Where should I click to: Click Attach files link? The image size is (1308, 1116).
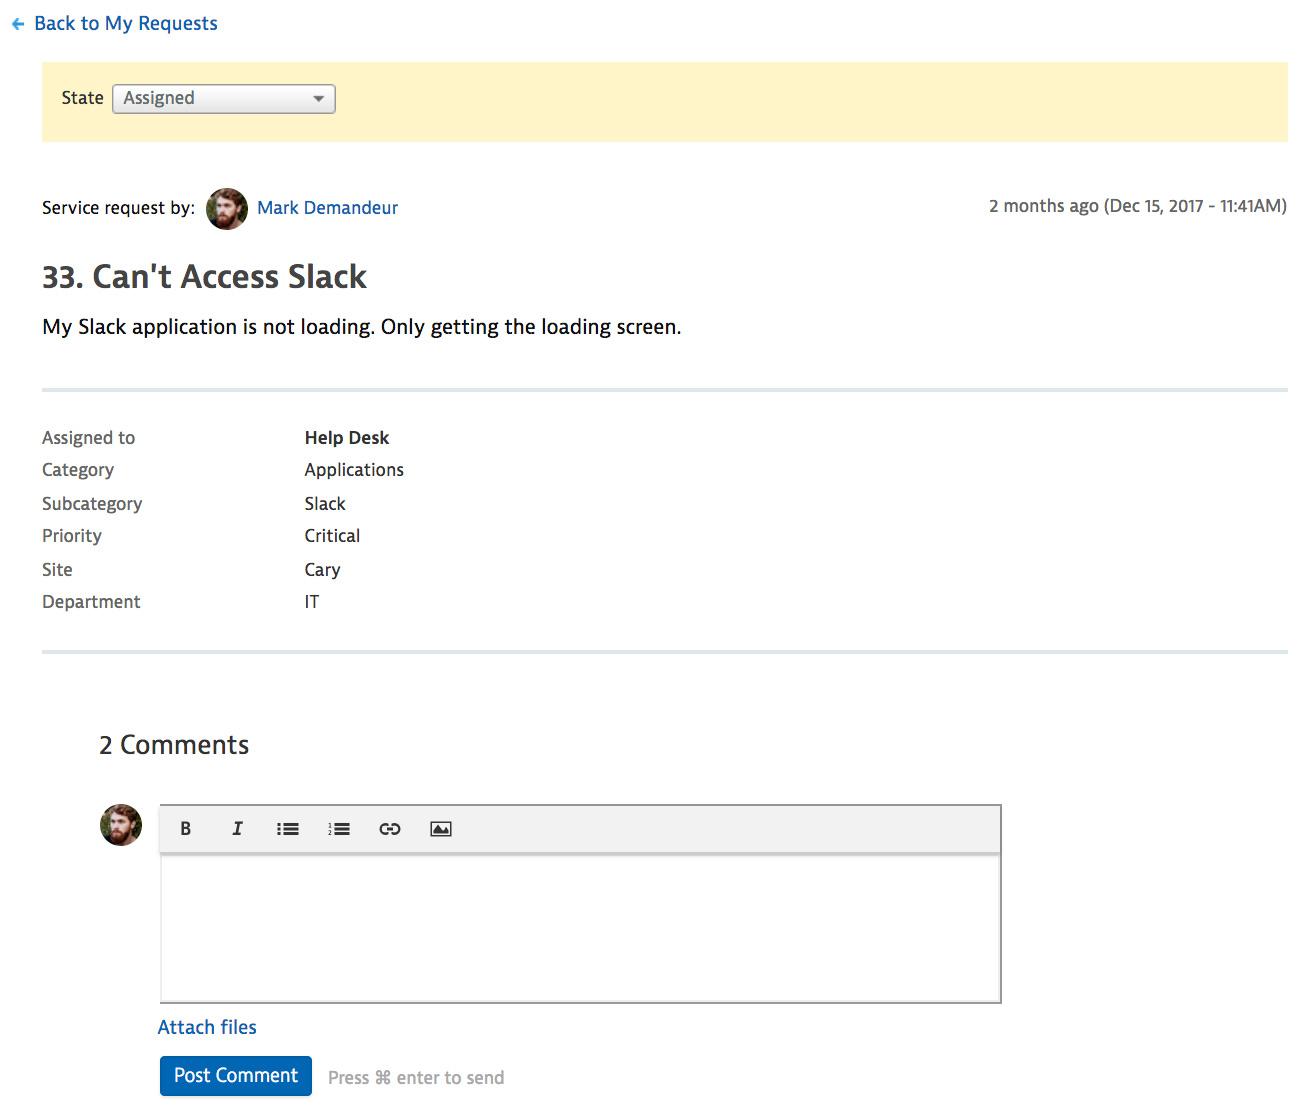point(207,1027)
